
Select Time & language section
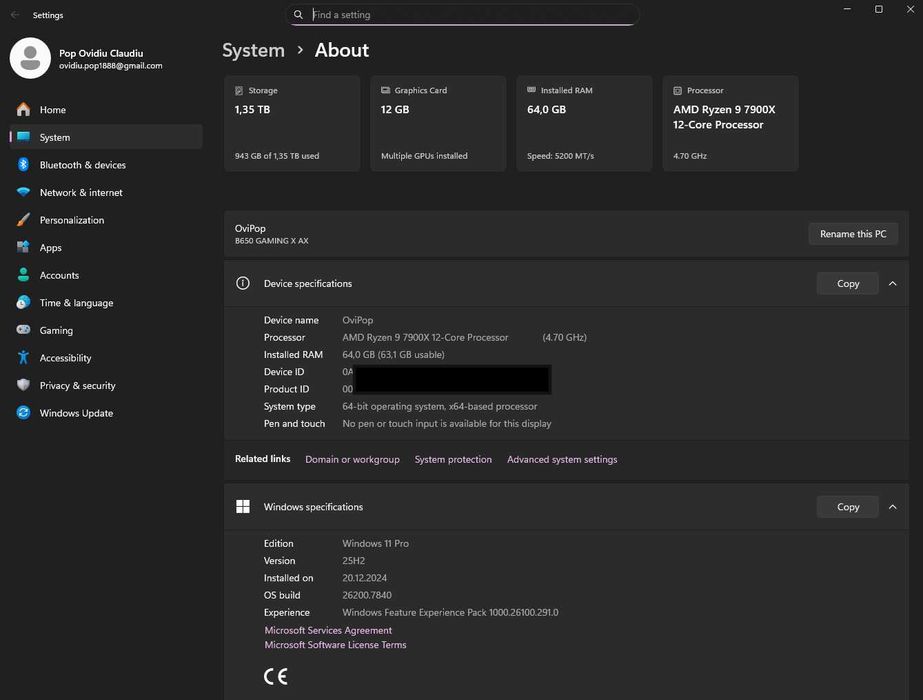tap(107, 303)
